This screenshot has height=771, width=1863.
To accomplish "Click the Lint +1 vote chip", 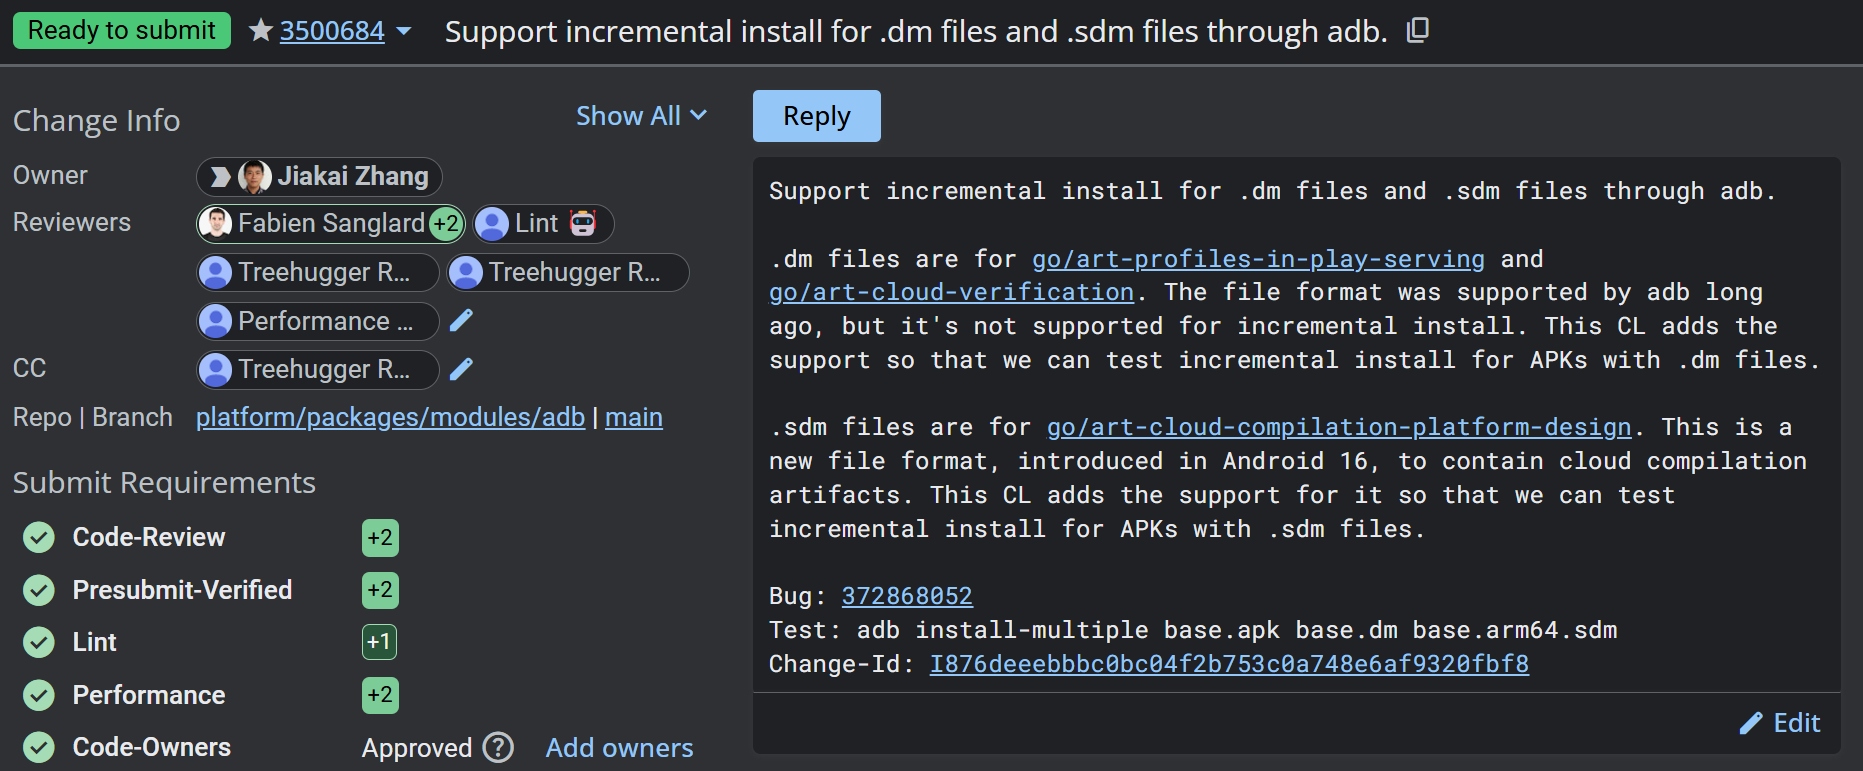I will pos(379,642).
